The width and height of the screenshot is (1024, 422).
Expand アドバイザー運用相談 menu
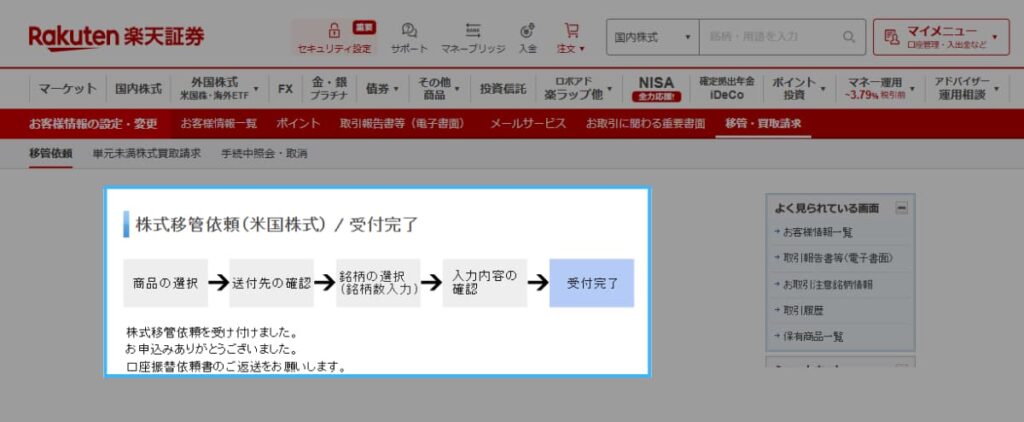point(966,88)
